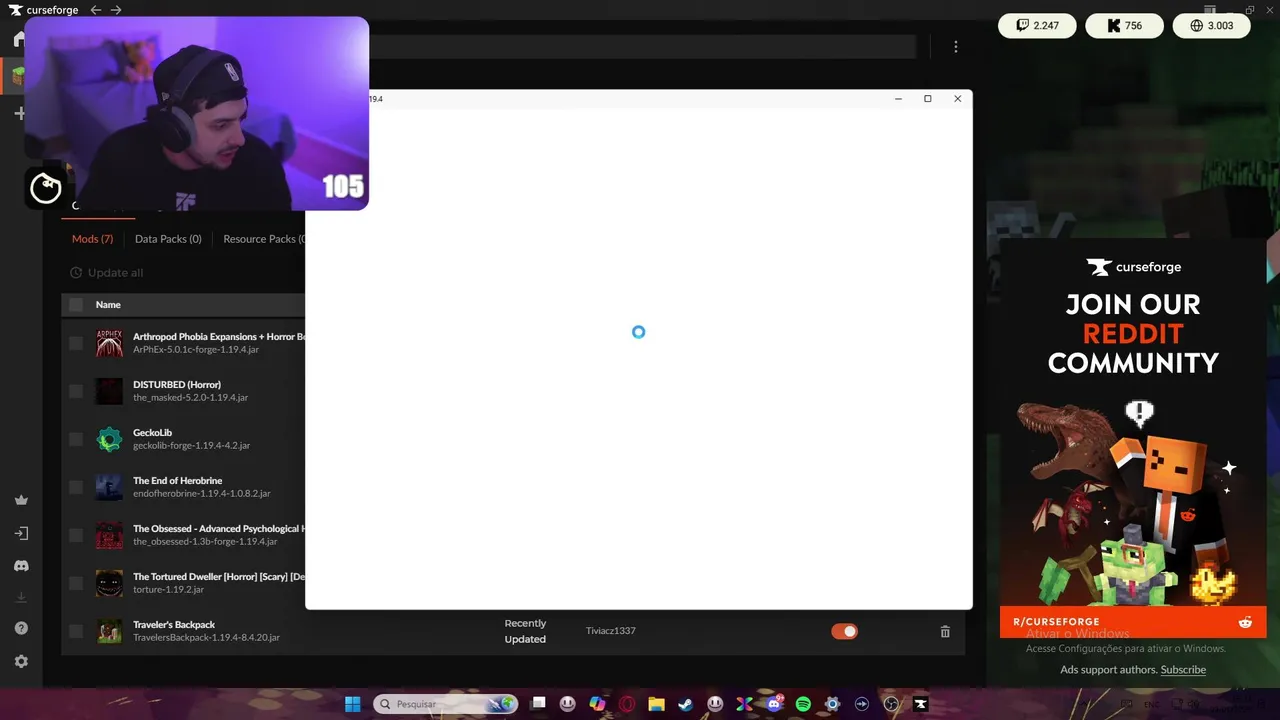Switch to the Data Packs (0) tab

(x=168, y=239)
